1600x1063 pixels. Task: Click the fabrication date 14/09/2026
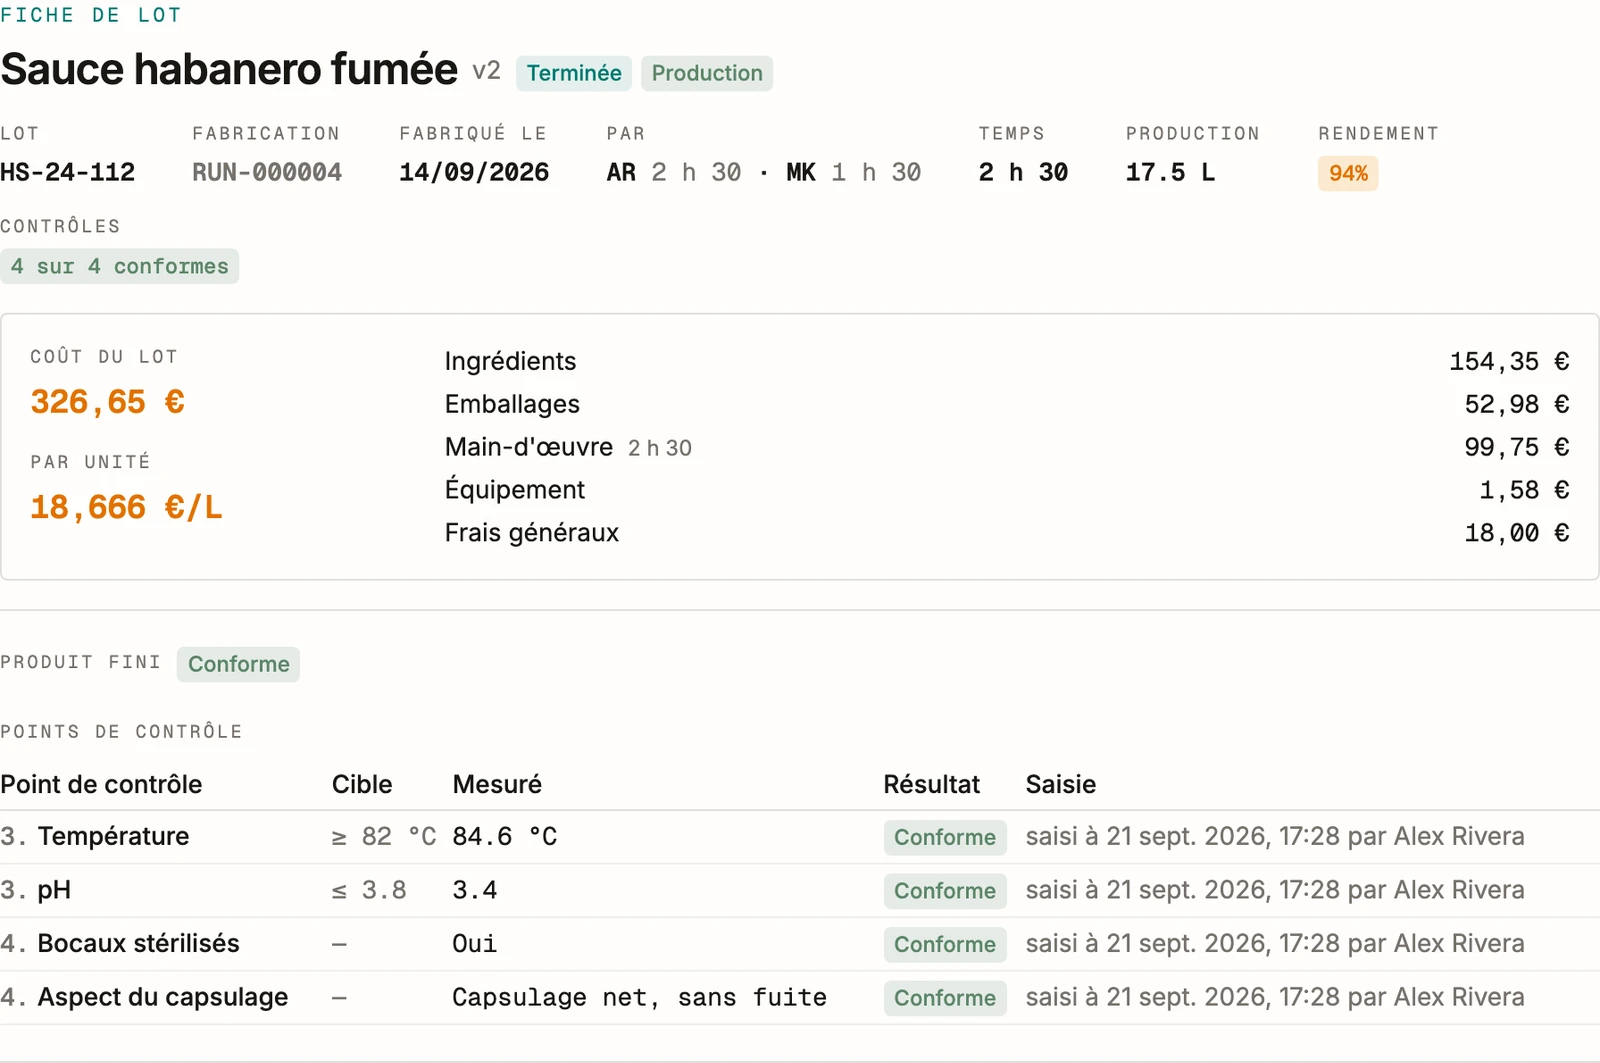(x=474, y=172)
